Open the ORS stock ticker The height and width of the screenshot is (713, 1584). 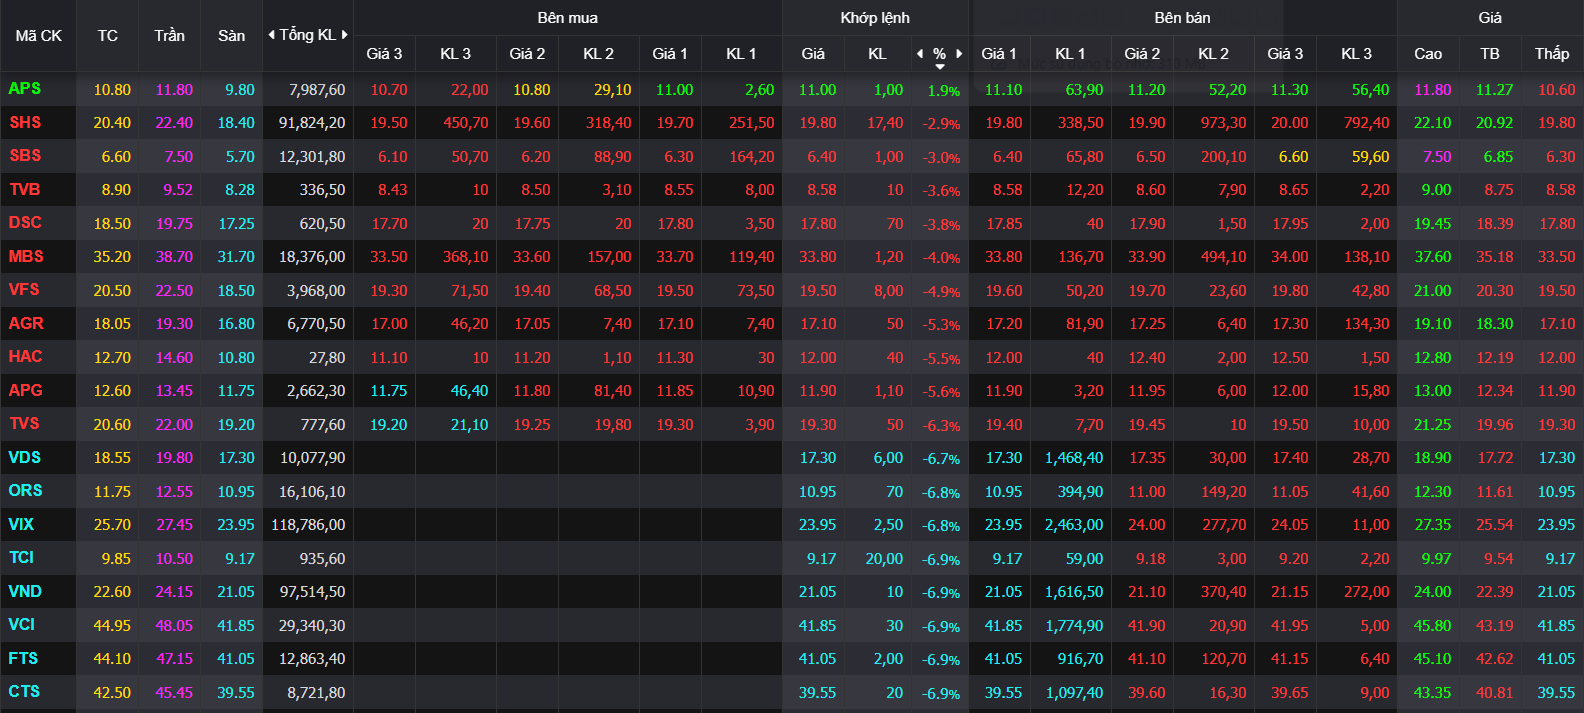[x=25, y=491]
